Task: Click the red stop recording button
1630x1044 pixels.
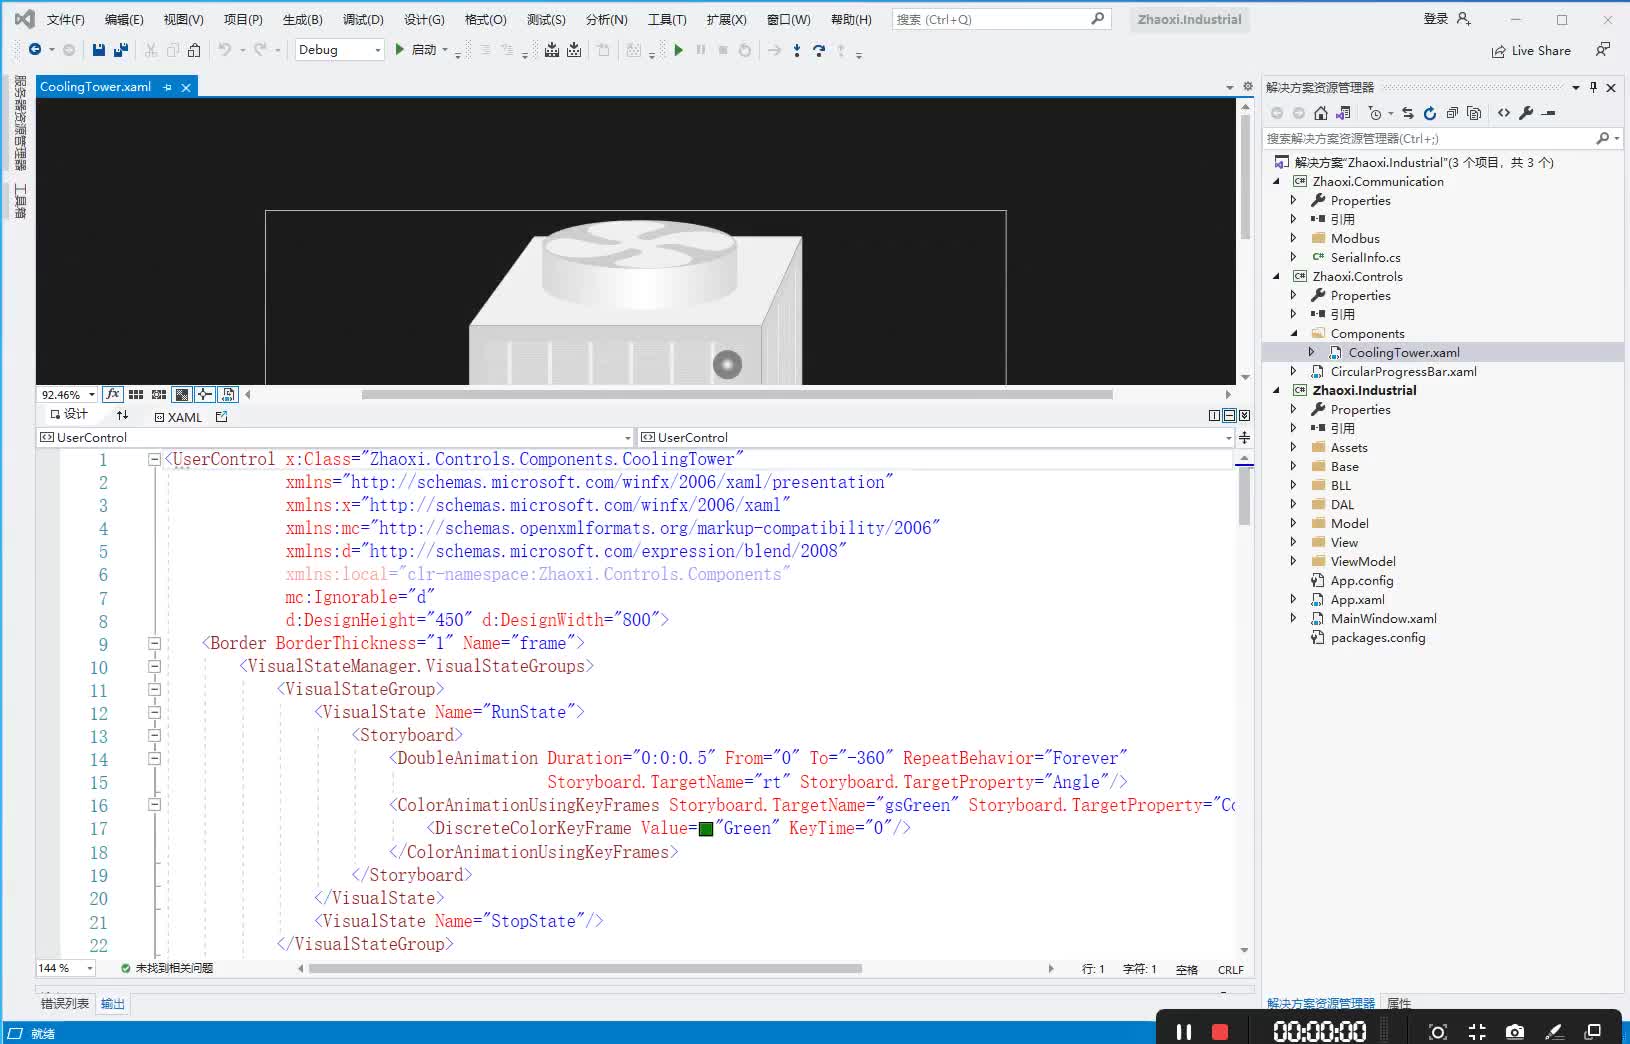Action: tap(1220, 1031)
